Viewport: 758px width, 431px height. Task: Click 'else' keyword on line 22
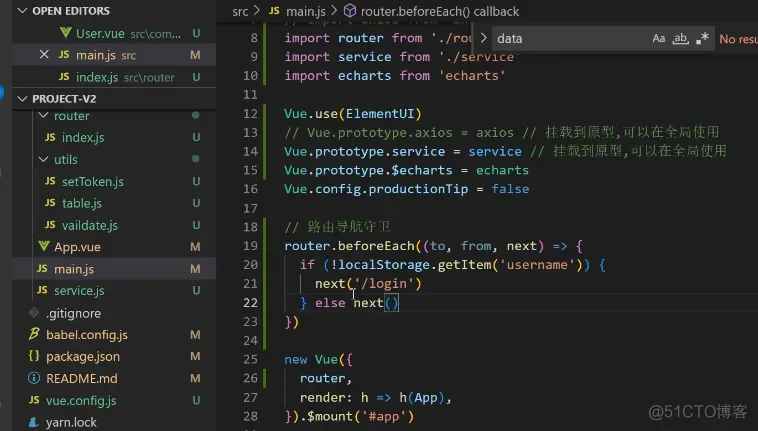[x=330, y=303]
